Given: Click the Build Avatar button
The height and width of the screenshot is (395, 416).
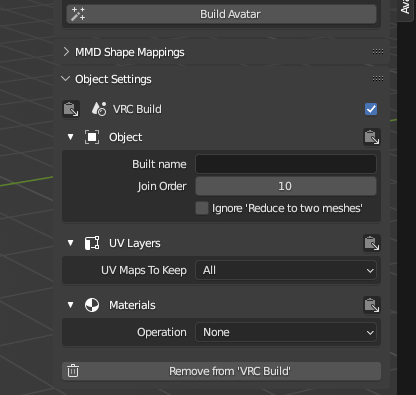Looking at the screenshot, I should (x=221, y=14).
